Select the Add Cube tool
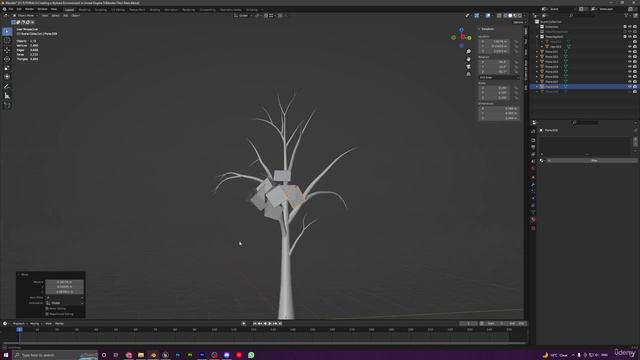Screen dimensions: 640x360 click(x=7, y=105)
